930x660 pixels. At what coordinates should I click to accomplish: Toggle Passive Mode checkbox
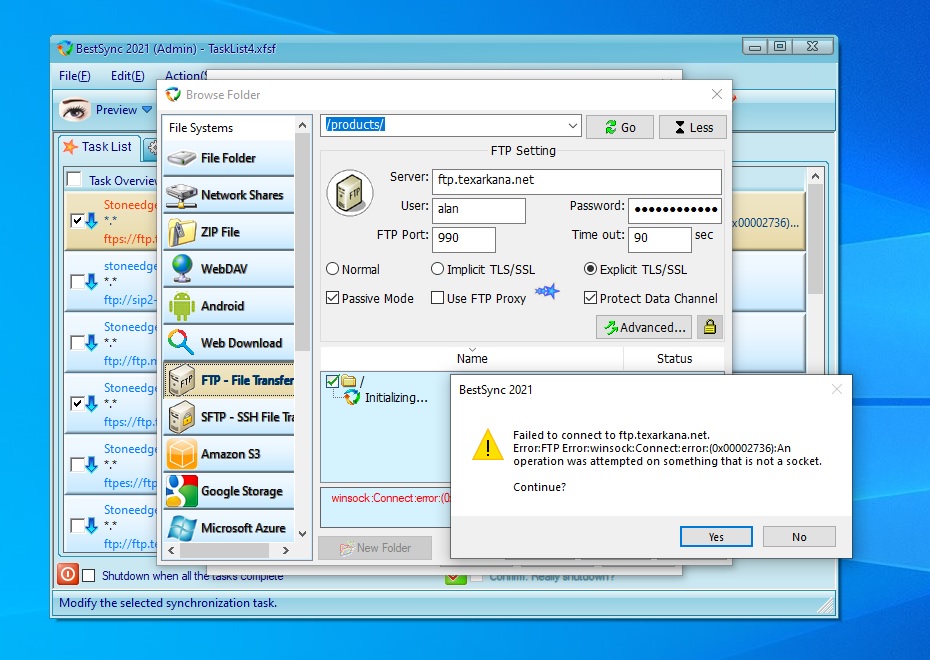[x=333, y=298]
